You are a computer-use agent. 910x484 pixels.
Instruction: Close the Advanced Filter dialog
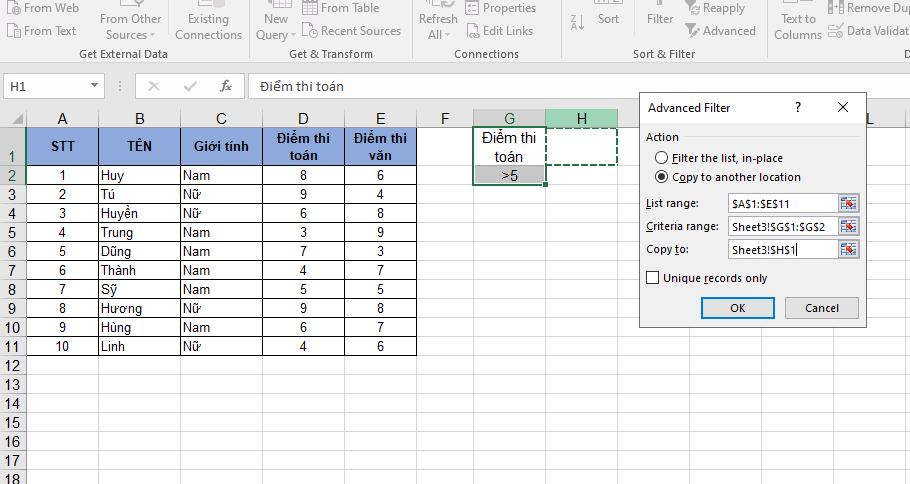click(x=843, y=107)
